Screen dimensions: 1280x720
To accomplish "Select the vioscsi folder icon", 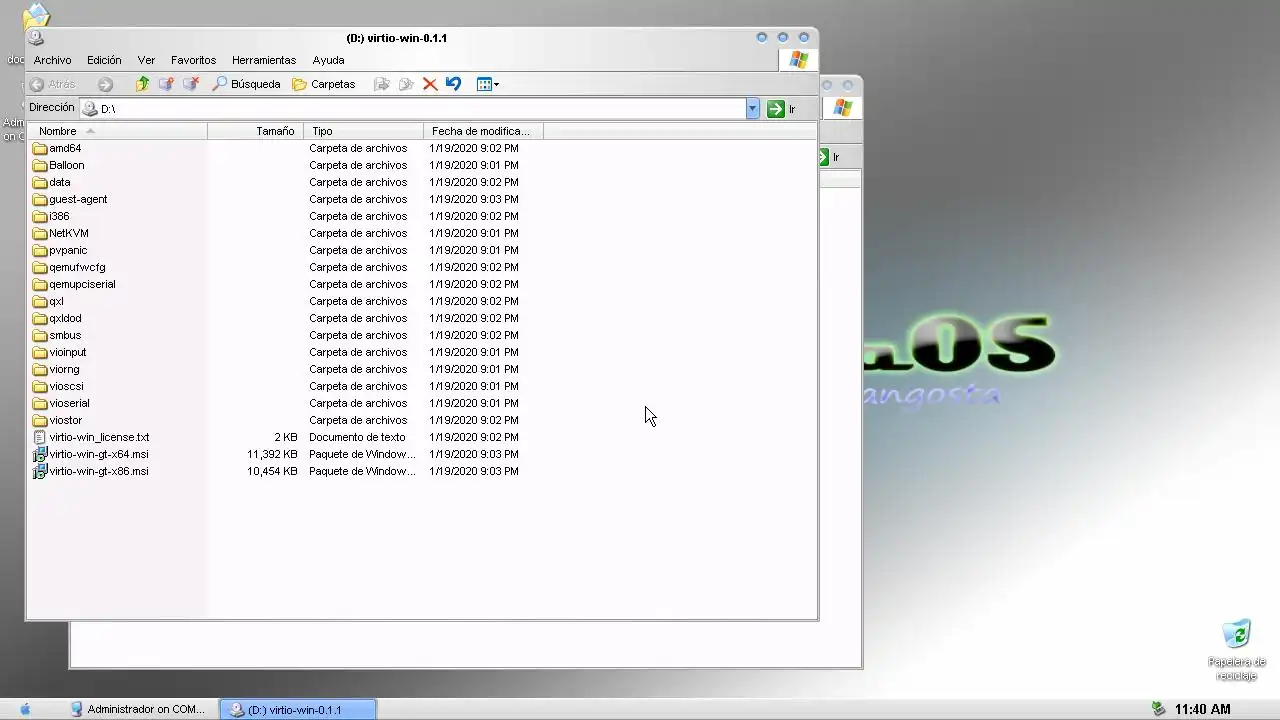I will coord(40,386).
